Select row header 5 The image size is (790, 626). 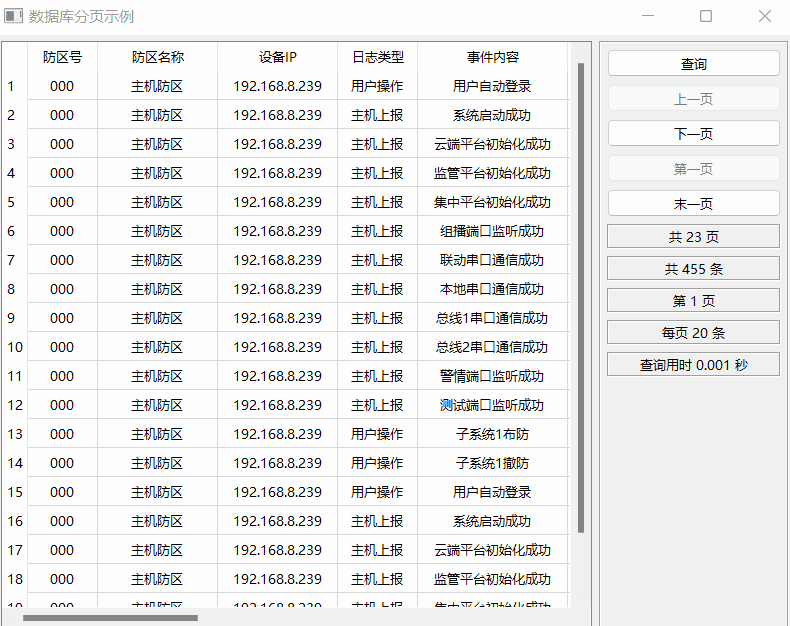[15, 202]
